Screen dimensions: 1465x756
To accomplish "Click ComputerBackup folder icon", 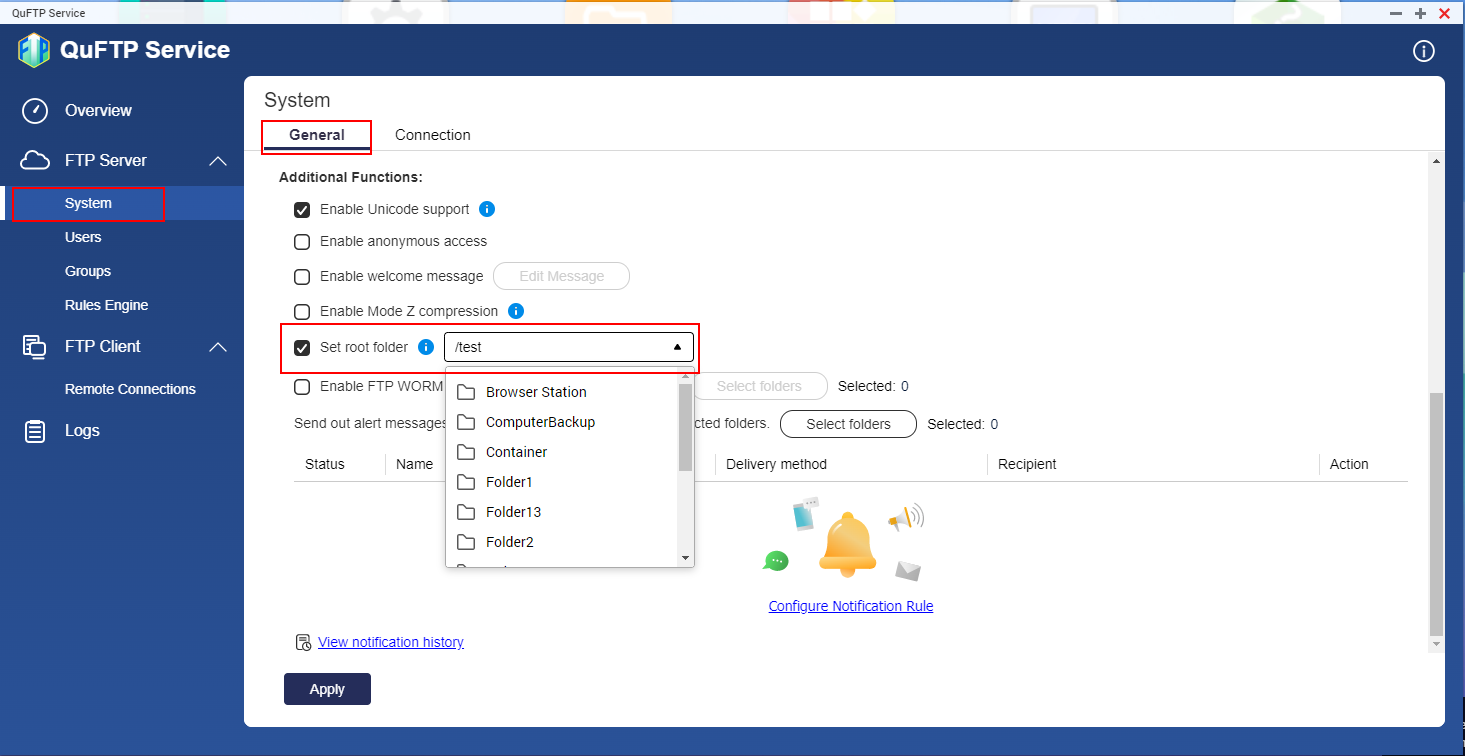I will point(465,422).
